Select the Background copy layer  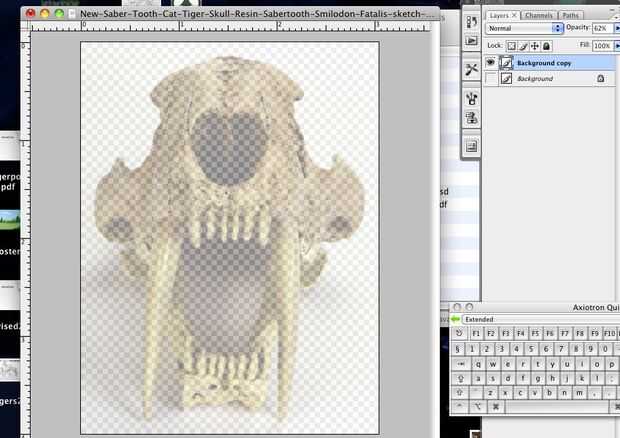550,63
